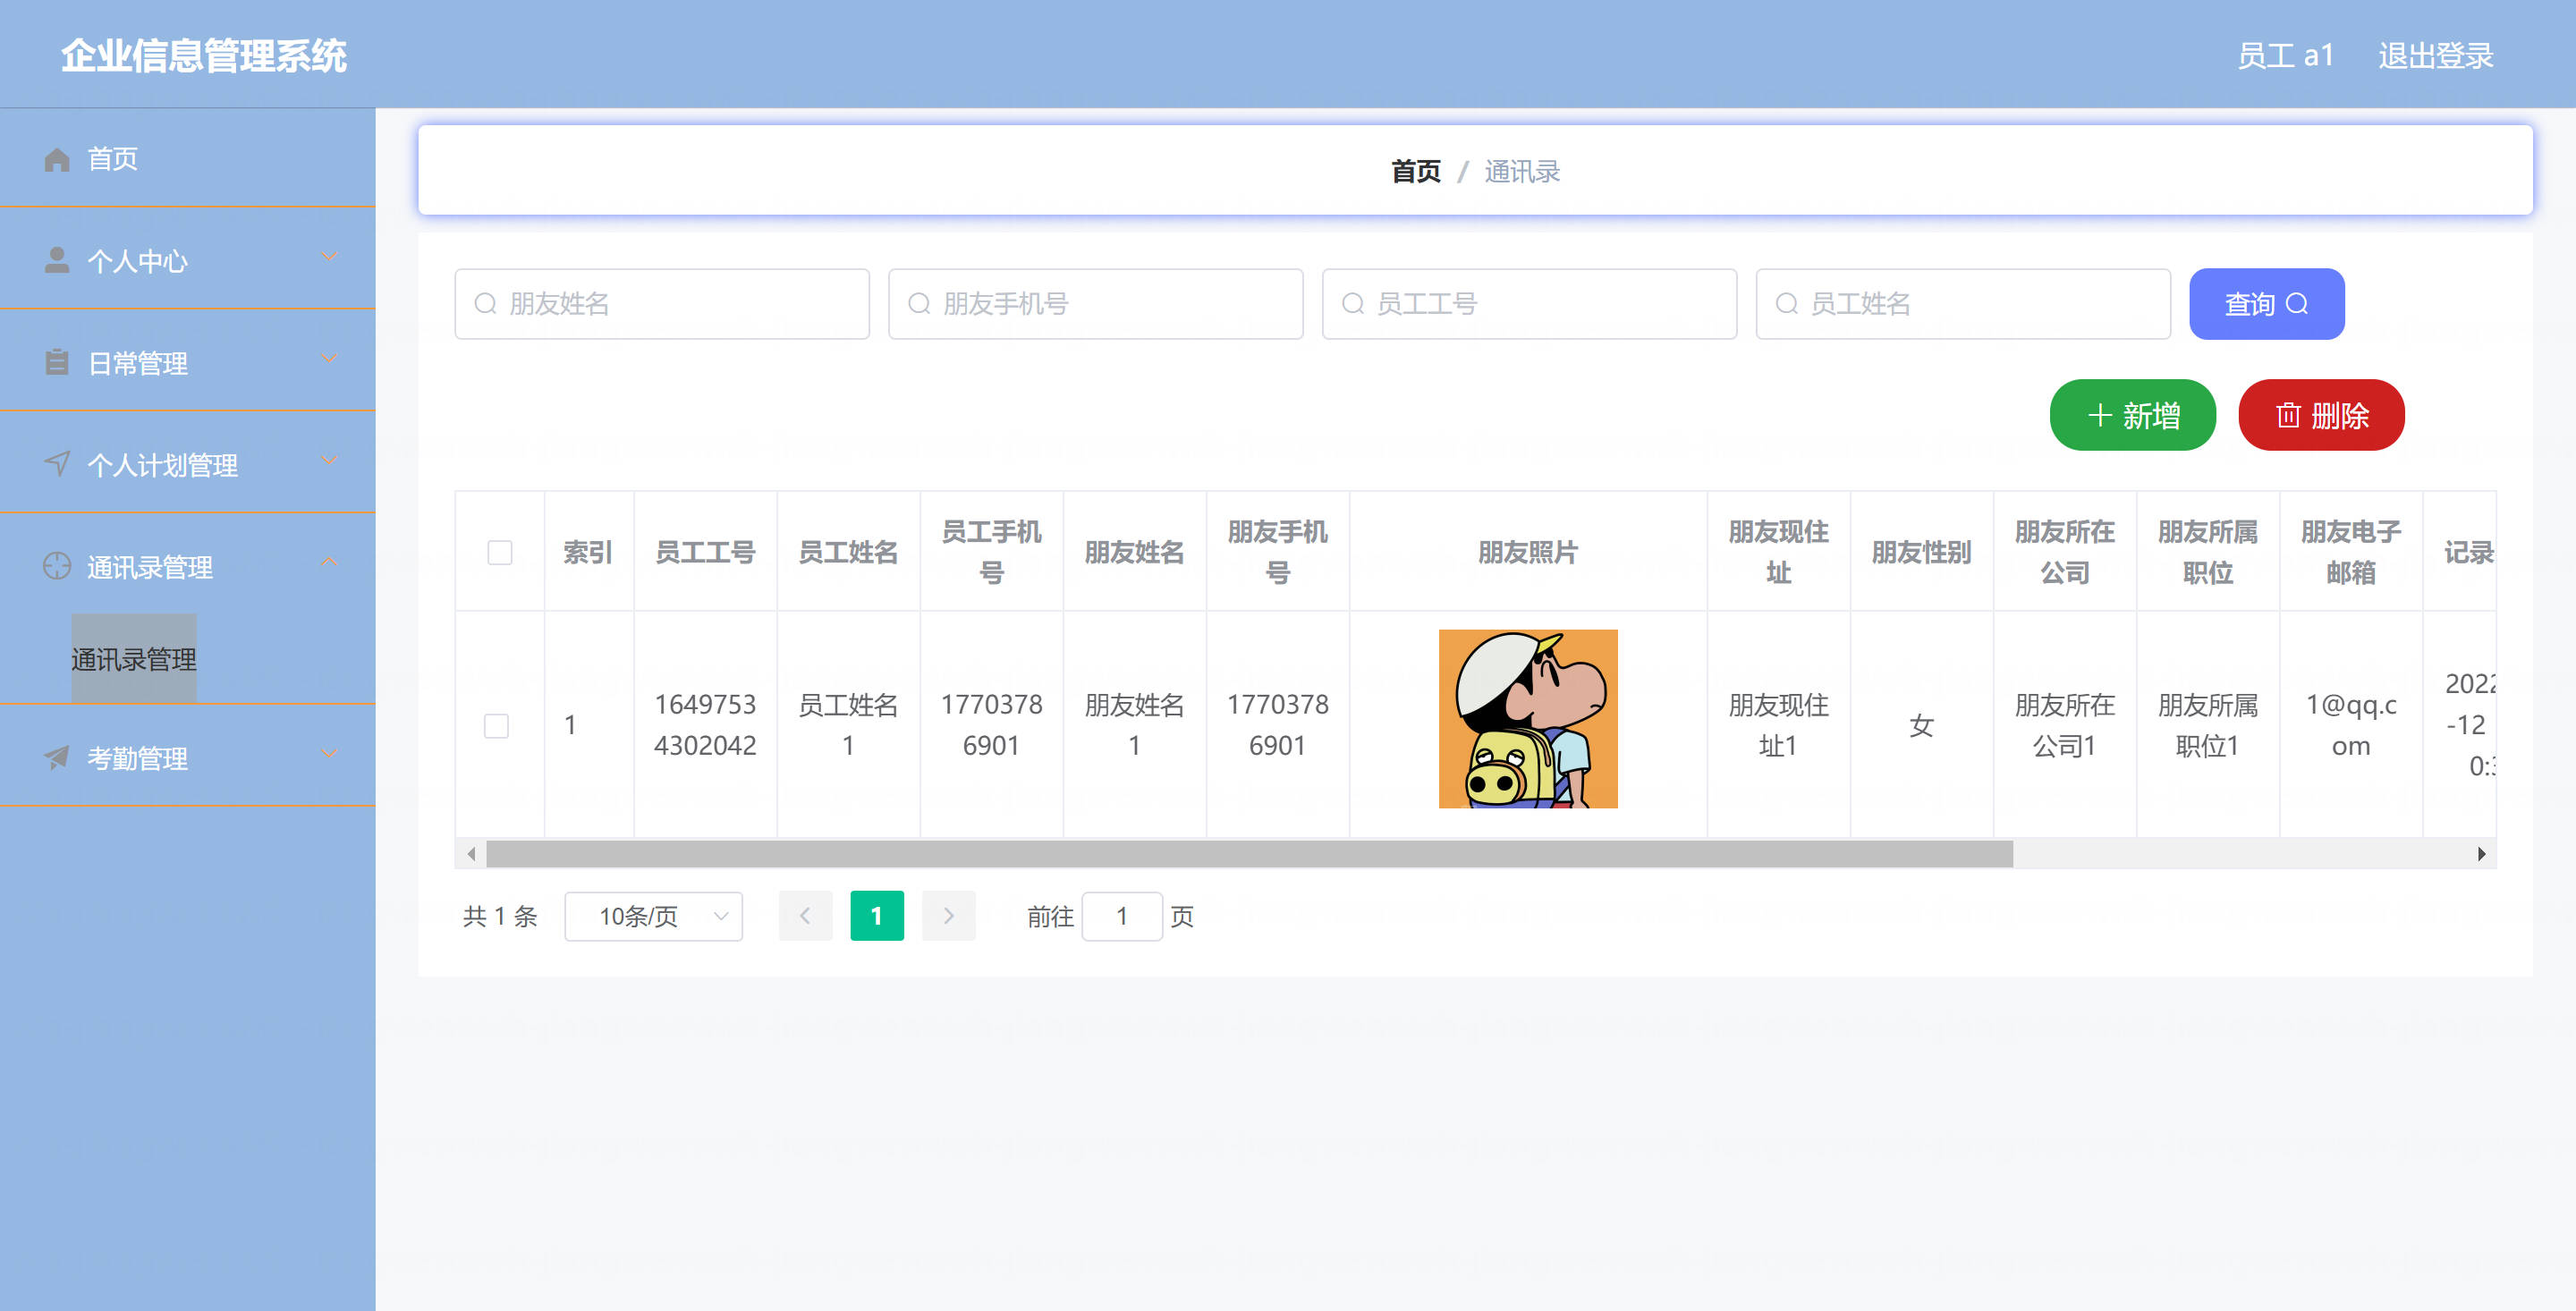This screenshot has width=2576, height=1311.
Task: Click the 朋友姓名 column header
Action: click(1134, 552)
